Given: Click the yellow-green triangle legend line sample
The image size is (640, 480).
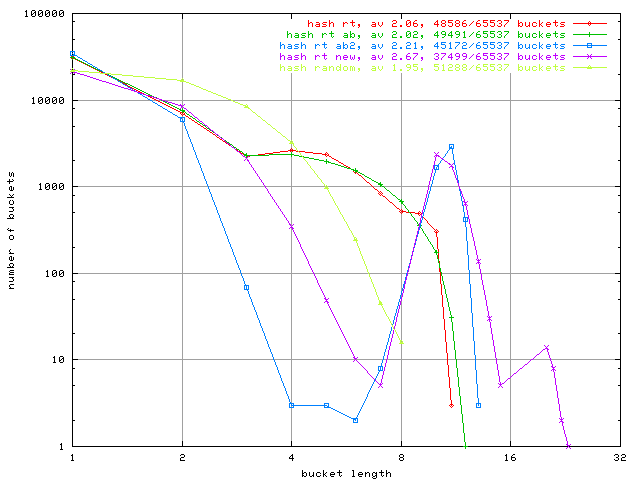Looking at the screenshot, I should coord(589,68).
